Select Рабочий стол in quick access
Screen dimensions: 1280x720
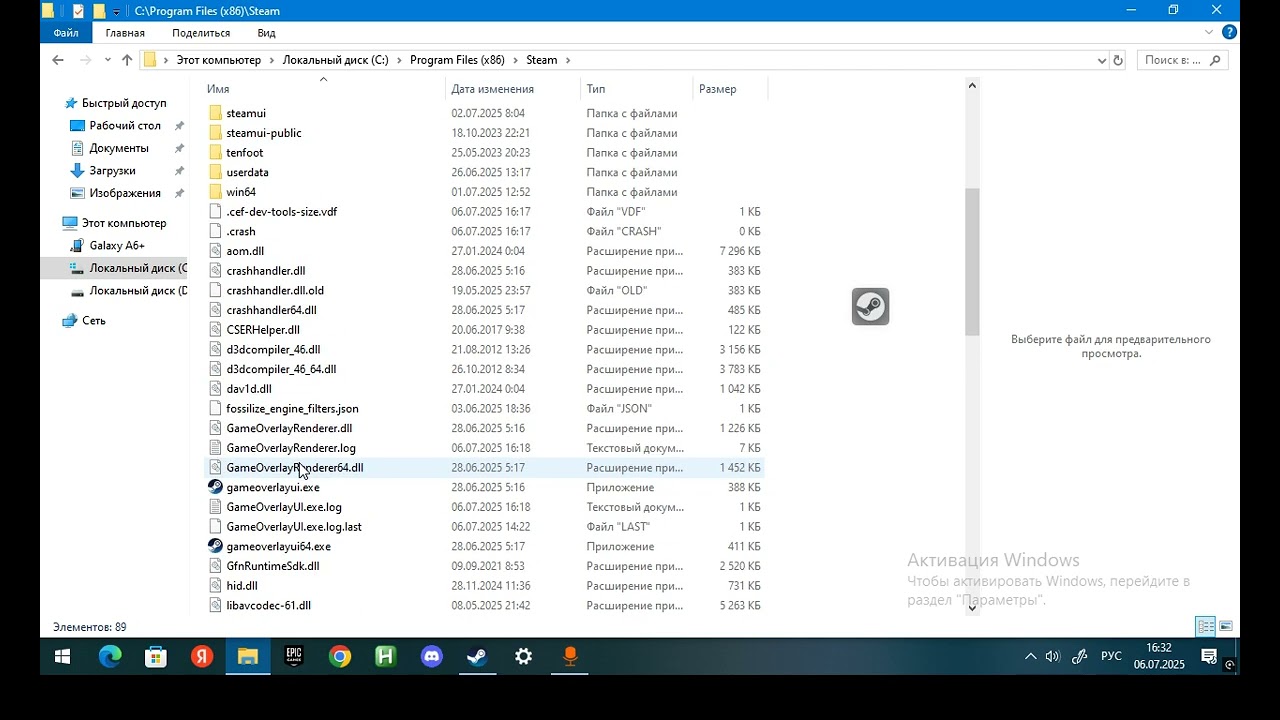click(125, 126)
